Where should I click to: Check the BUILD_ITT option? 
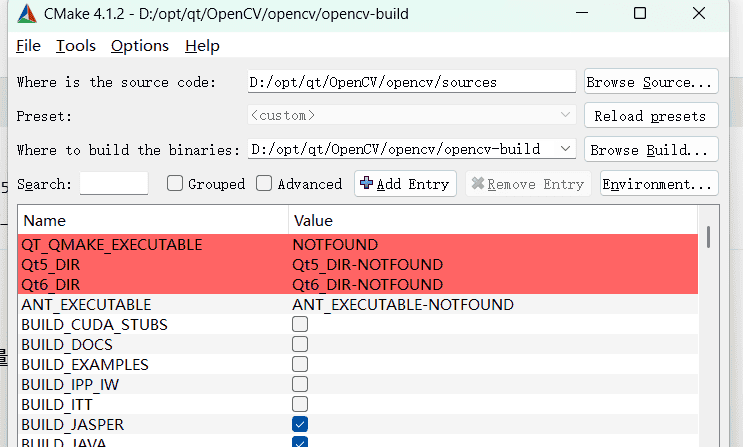300,404
